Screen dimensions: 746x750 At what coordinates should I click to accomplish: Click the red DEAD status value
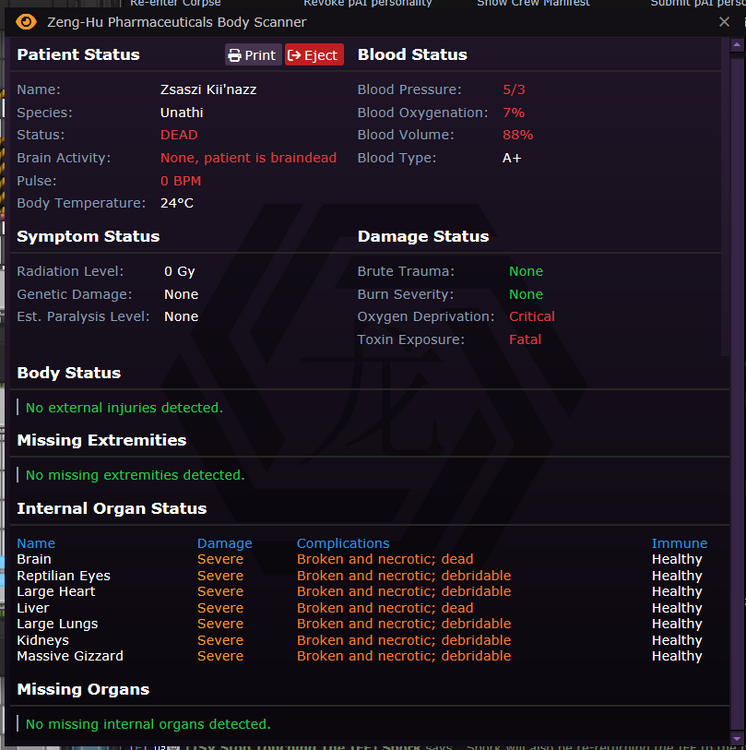click(x=179, y=134)
